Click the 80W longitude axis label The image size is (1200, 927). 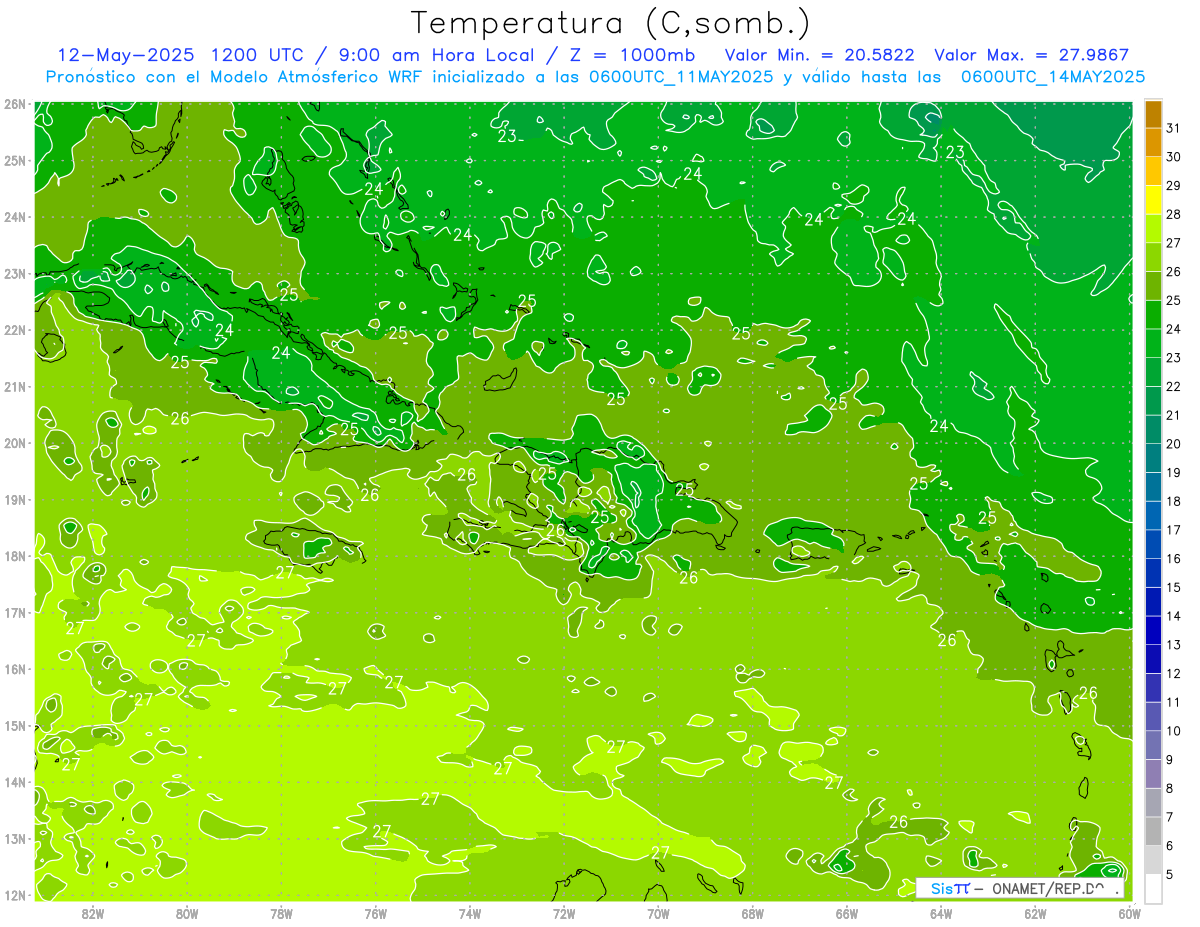coord(187,913)
